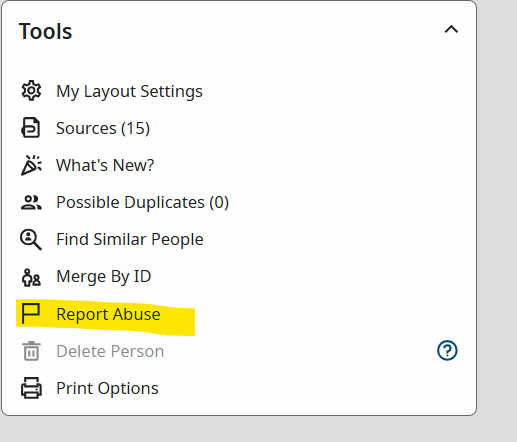This screenshot has width=517, height=442.
Task: Open the Delete Person help question mark
Action: 447,350
